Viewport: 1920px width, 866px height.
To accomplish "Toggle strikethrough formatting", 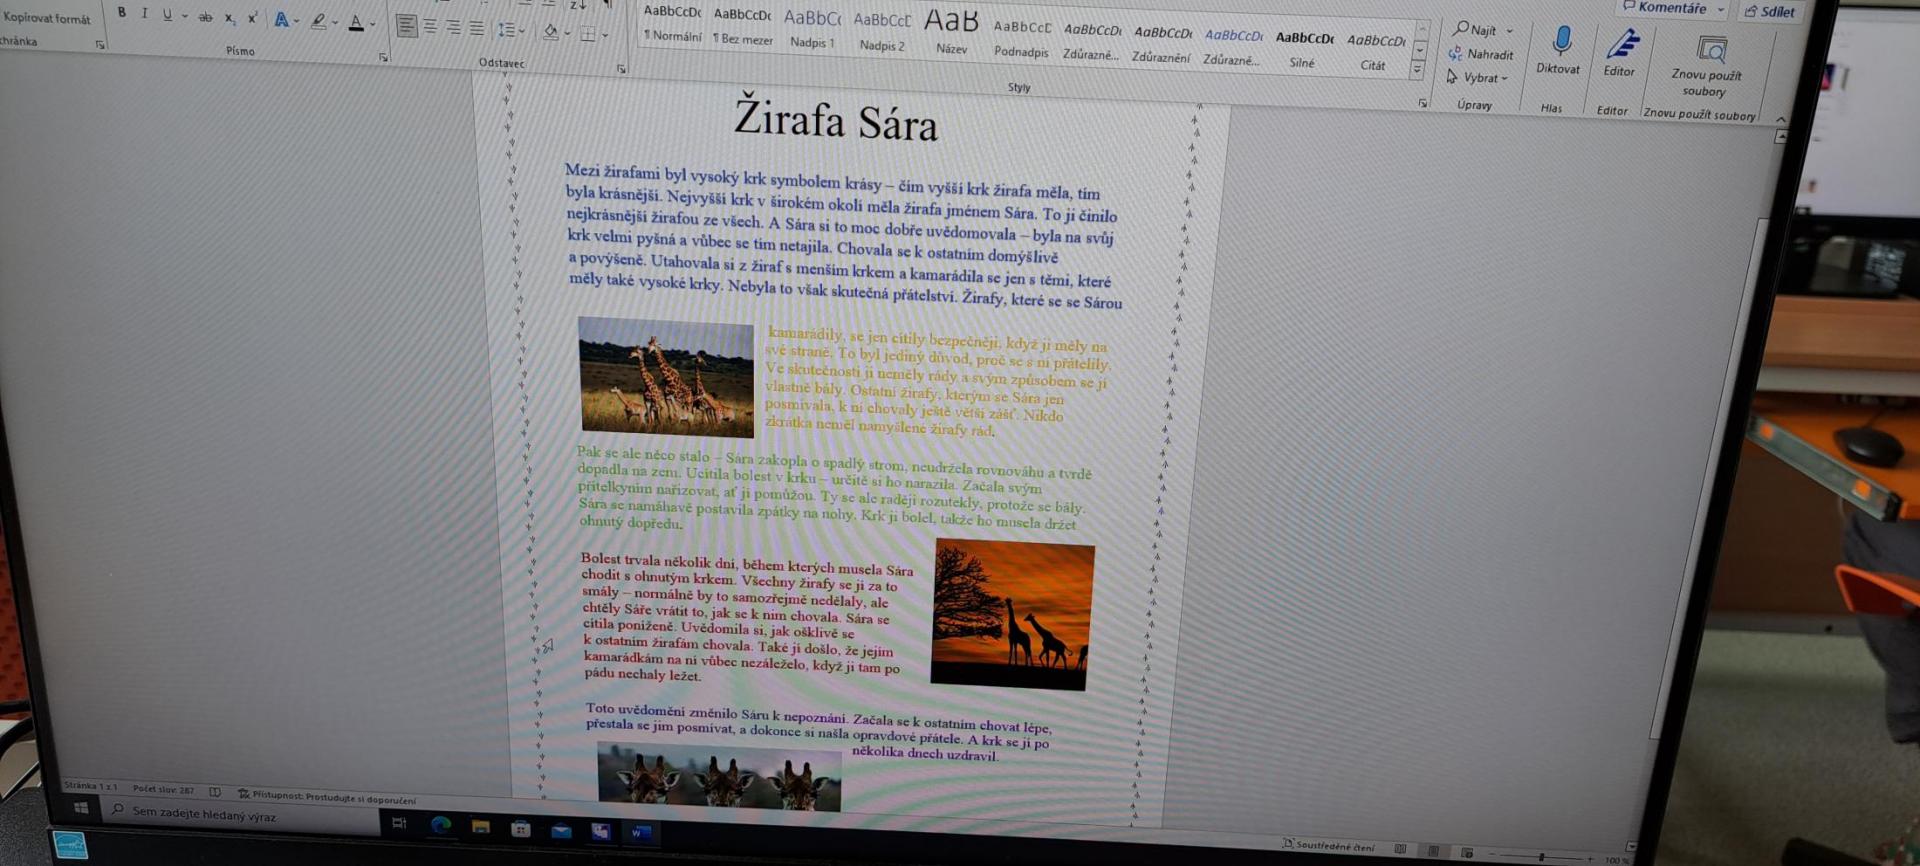I will point(205,17).
